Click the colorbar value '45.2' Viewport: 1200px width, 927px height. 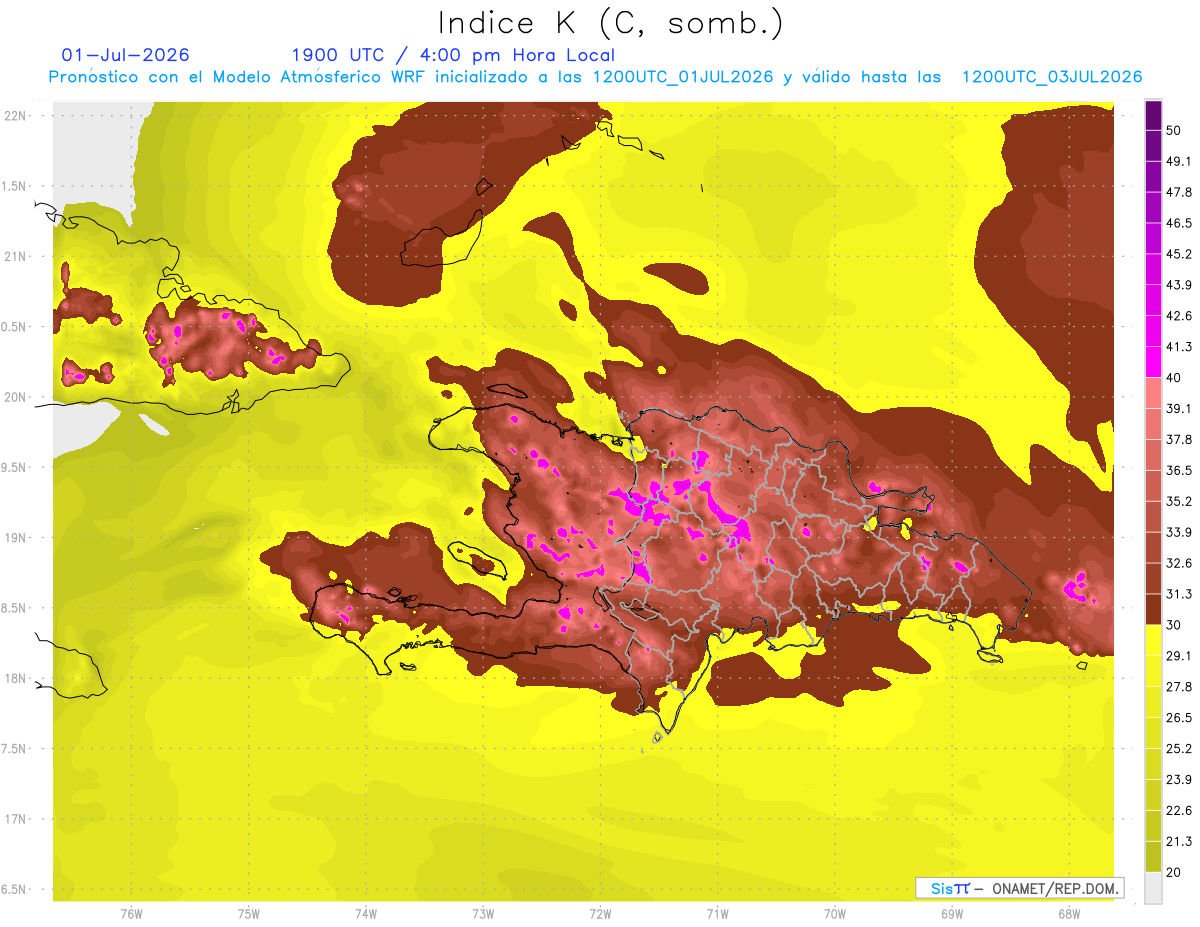pos(1179,254)
